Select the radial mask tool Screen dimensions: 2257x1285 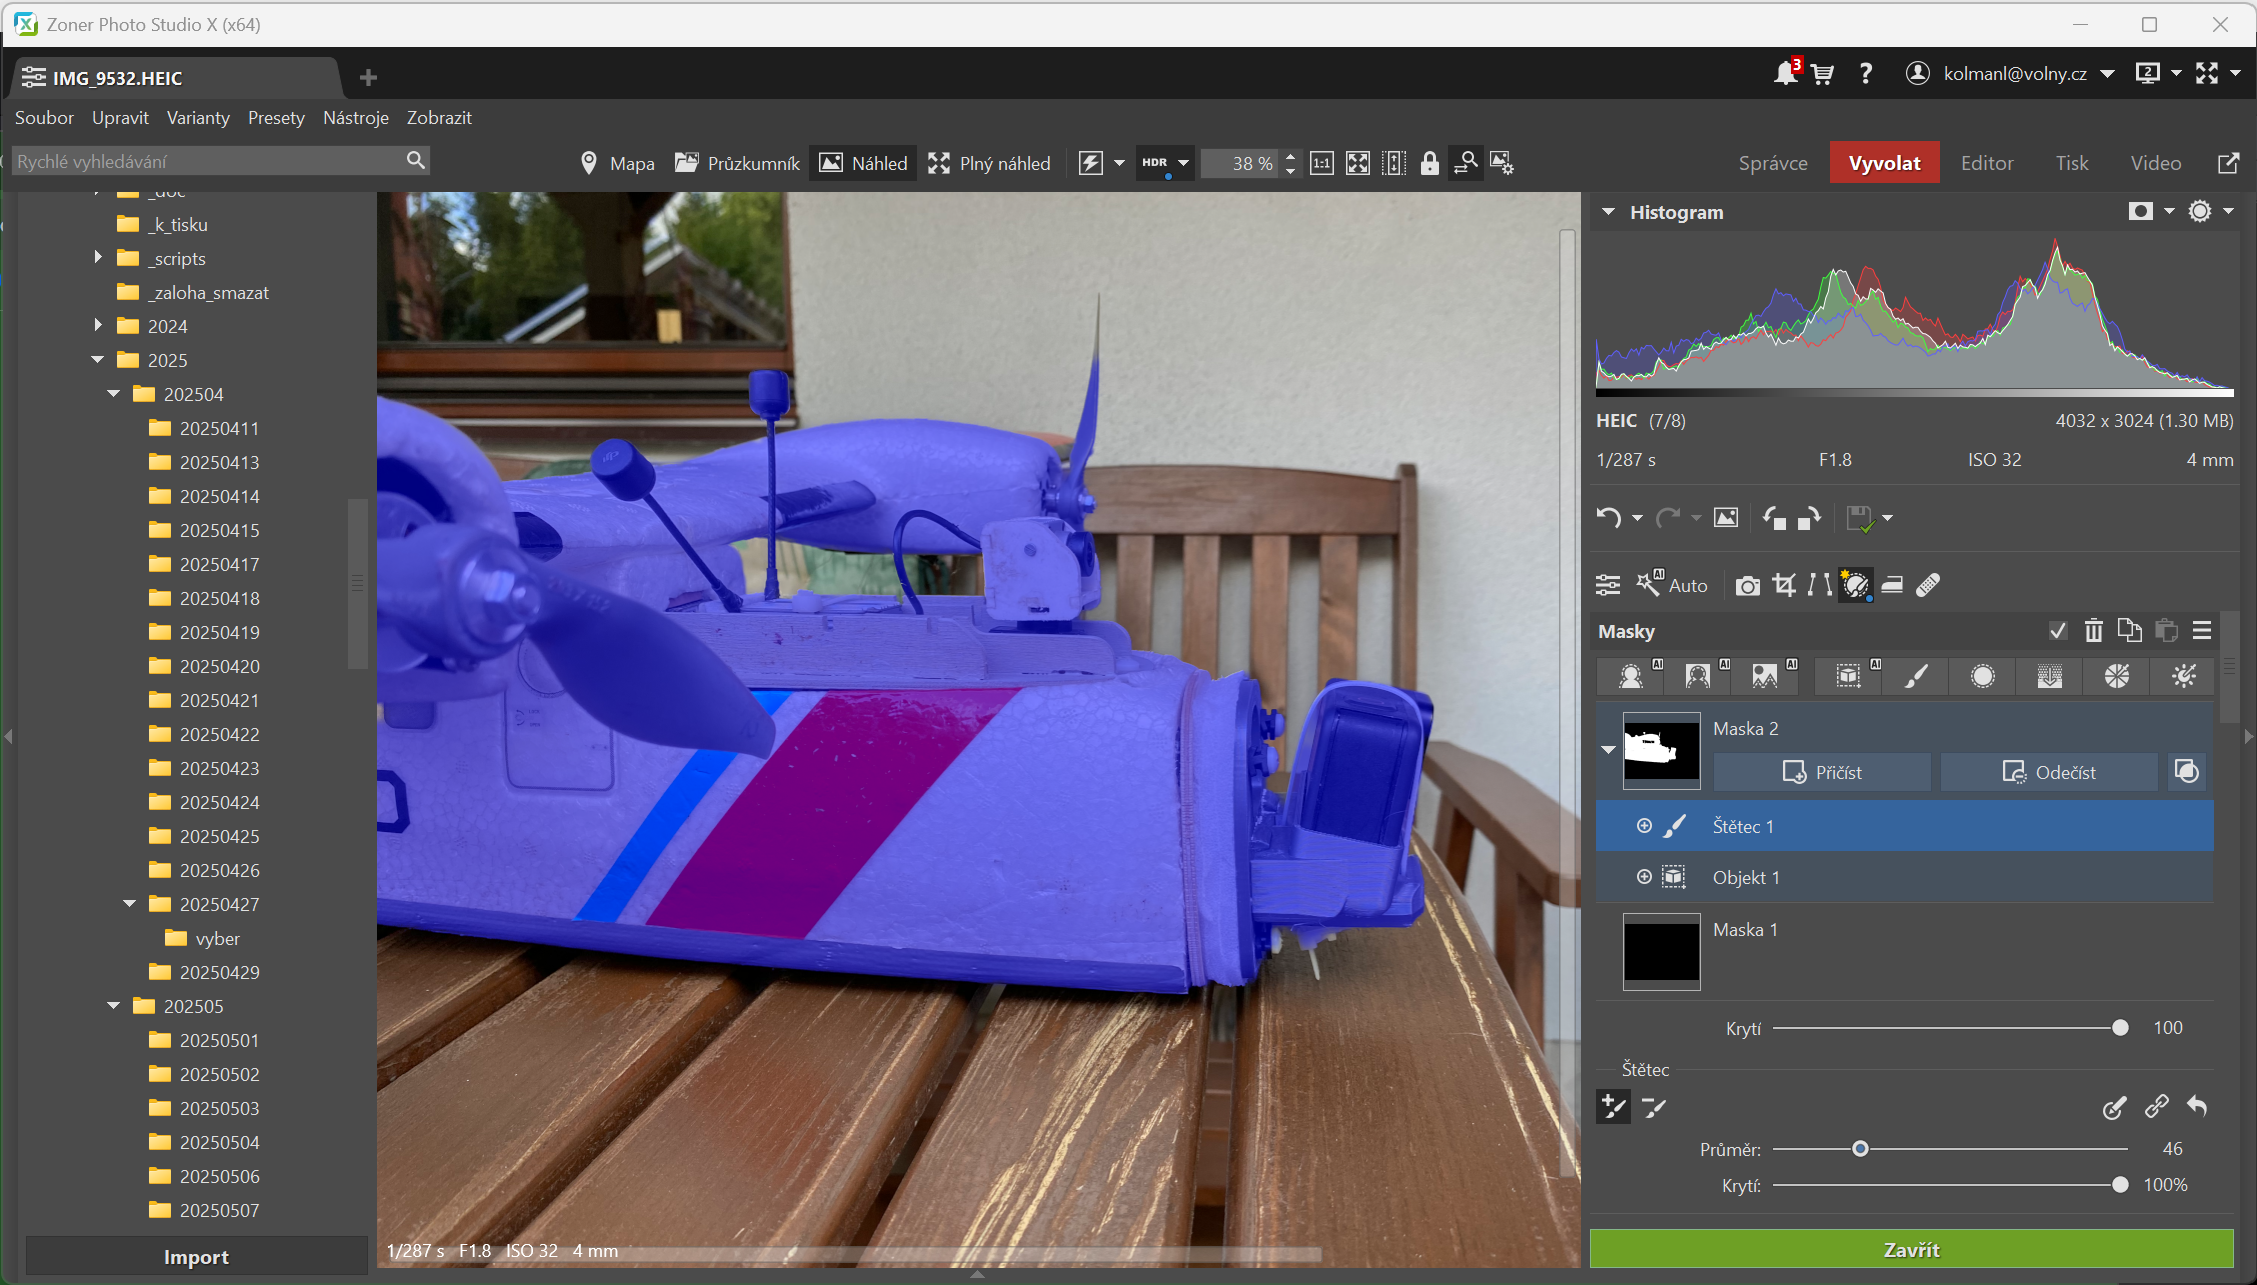(1982, 677)
